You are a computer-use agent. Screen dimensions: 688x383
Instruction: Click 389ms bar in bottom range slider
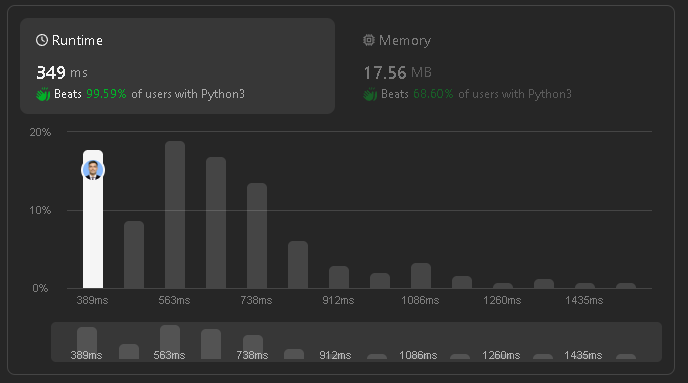[87, 343]
